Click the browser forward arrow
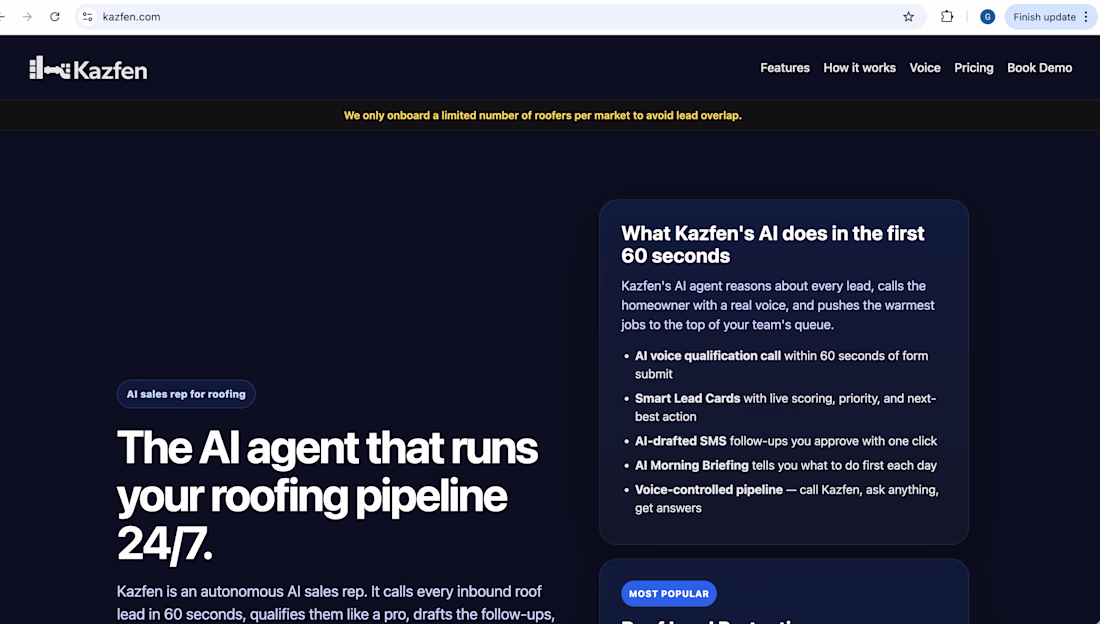Viewport: 1100px width, 624px height. pyautogui.click(x=27, y=17)
